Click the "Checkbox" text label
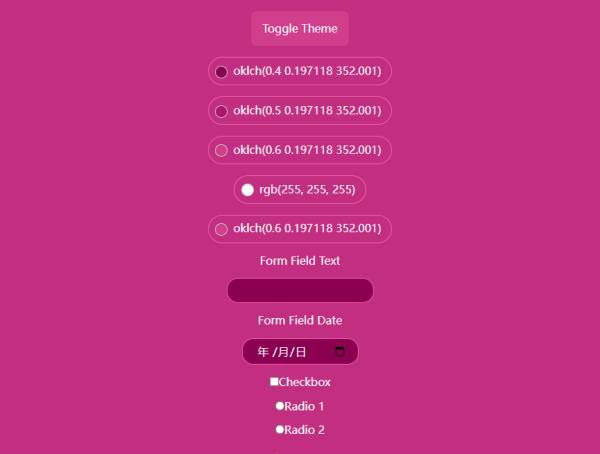This screenshot has height=454, width=600. 305,382
